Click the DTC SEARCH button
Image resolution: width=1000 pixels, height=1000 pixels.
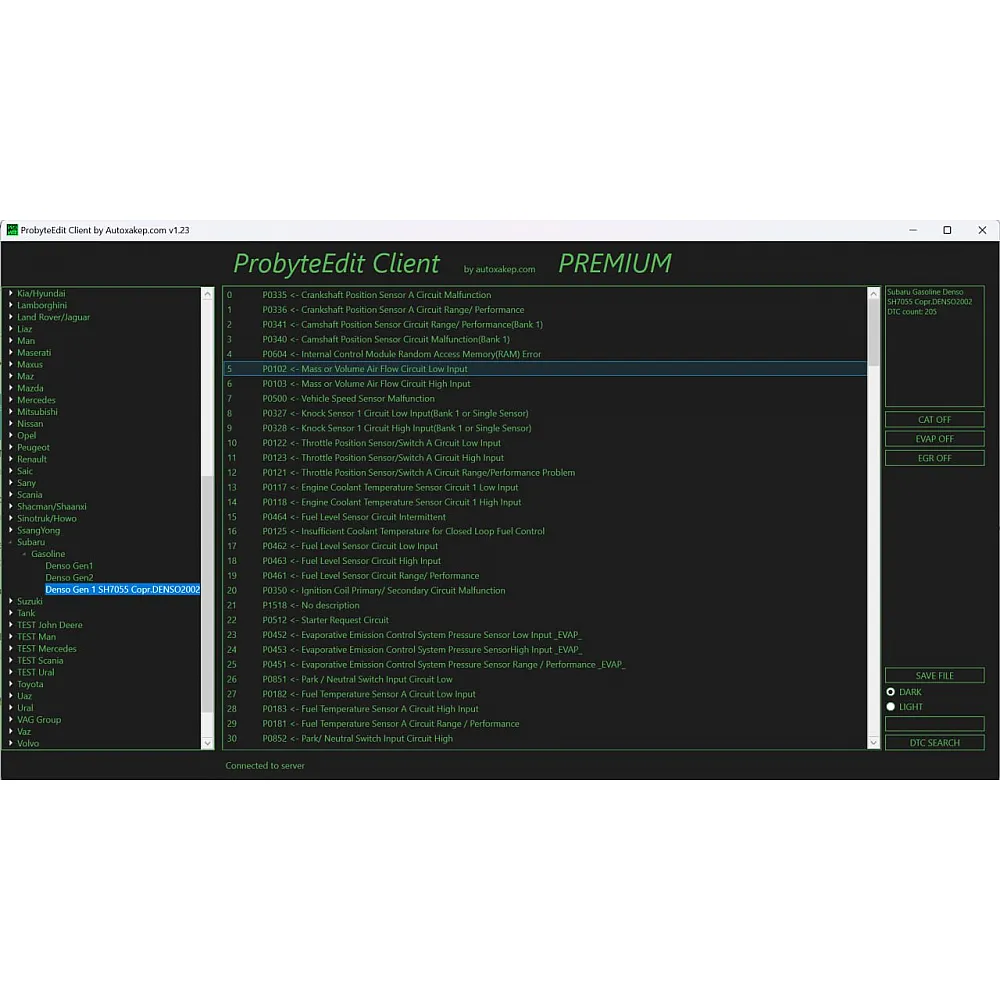[x=934, y=743]
